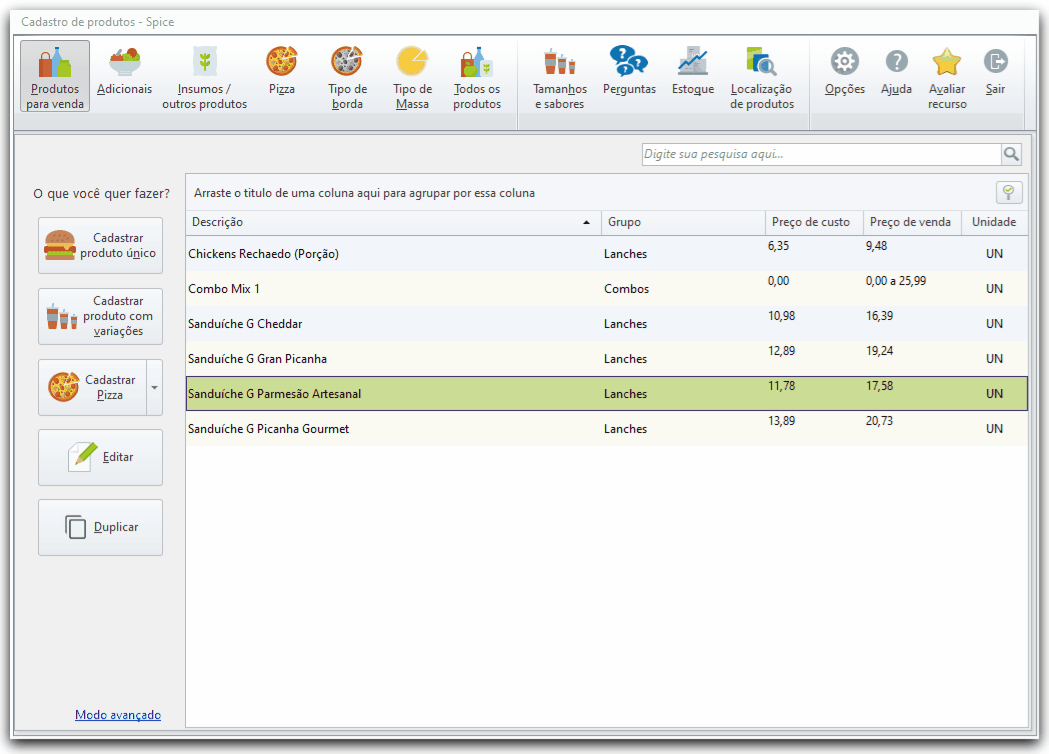The image size is (1049, 754).
Task: Open the Pizza toolbar icon
Action: tap(282, 62)
